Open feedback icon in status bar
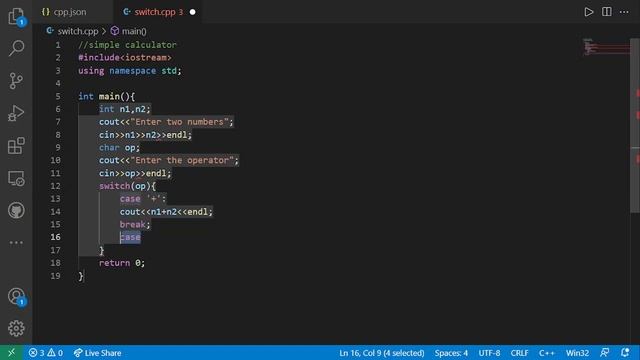 coord(604,353)
